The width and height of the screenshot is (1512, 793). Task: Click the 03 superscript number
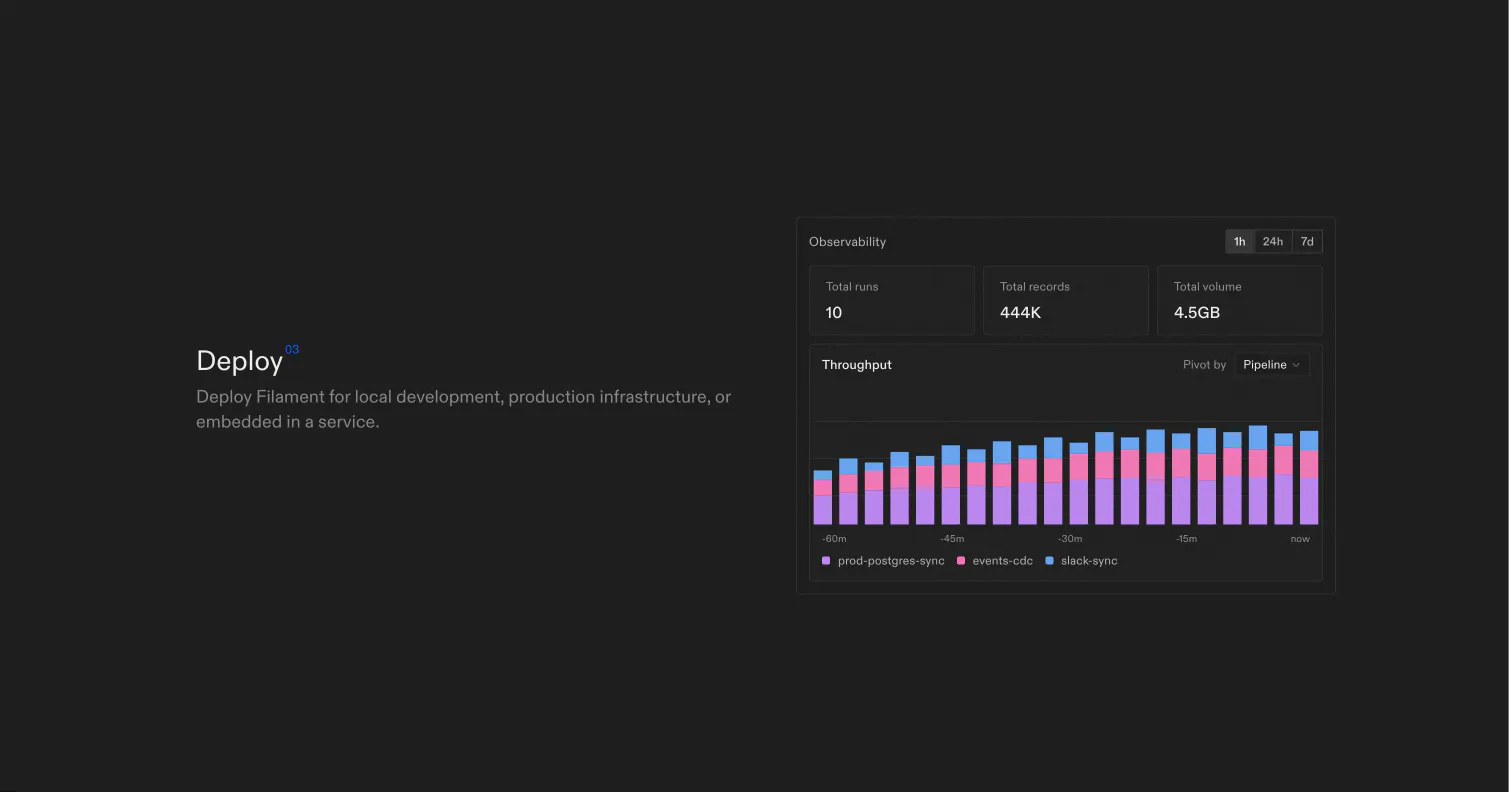click(x=292, y=350)
